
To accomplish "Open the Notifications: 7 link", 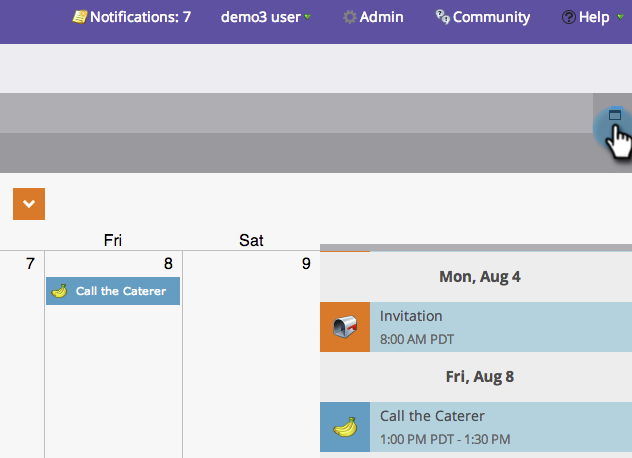I will 140,17.
